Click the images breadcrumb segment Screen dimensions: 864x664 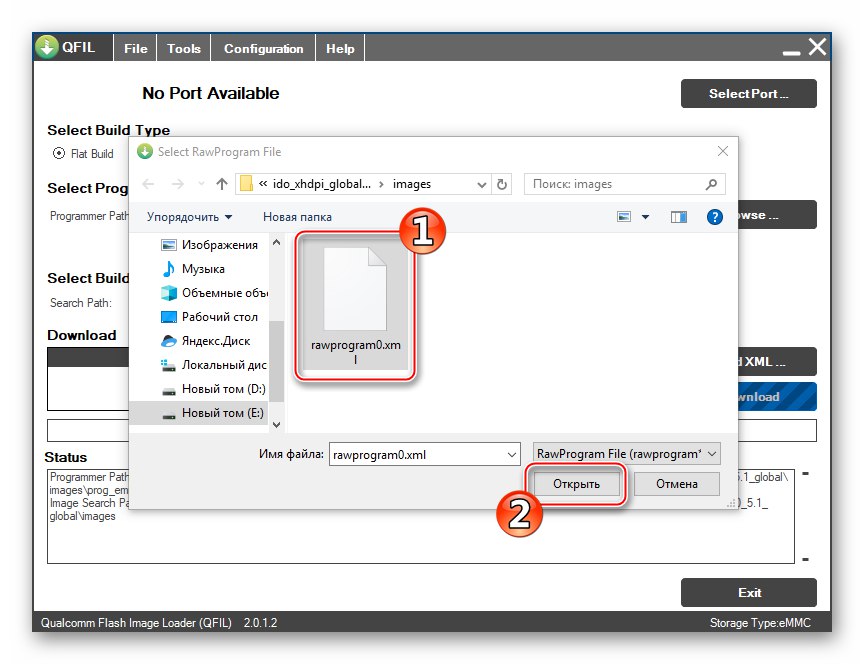pos(412,184)
